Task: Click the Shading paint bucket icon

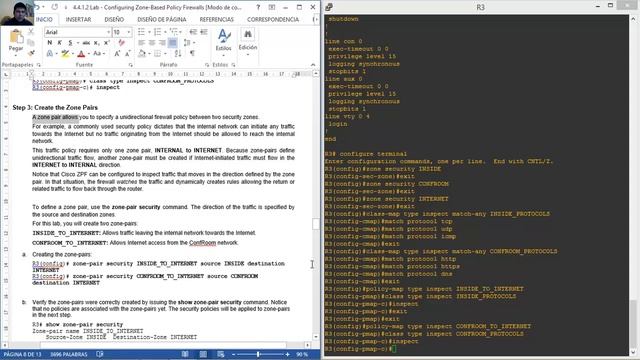Action: pyautogui.click(x=142, y=53)
